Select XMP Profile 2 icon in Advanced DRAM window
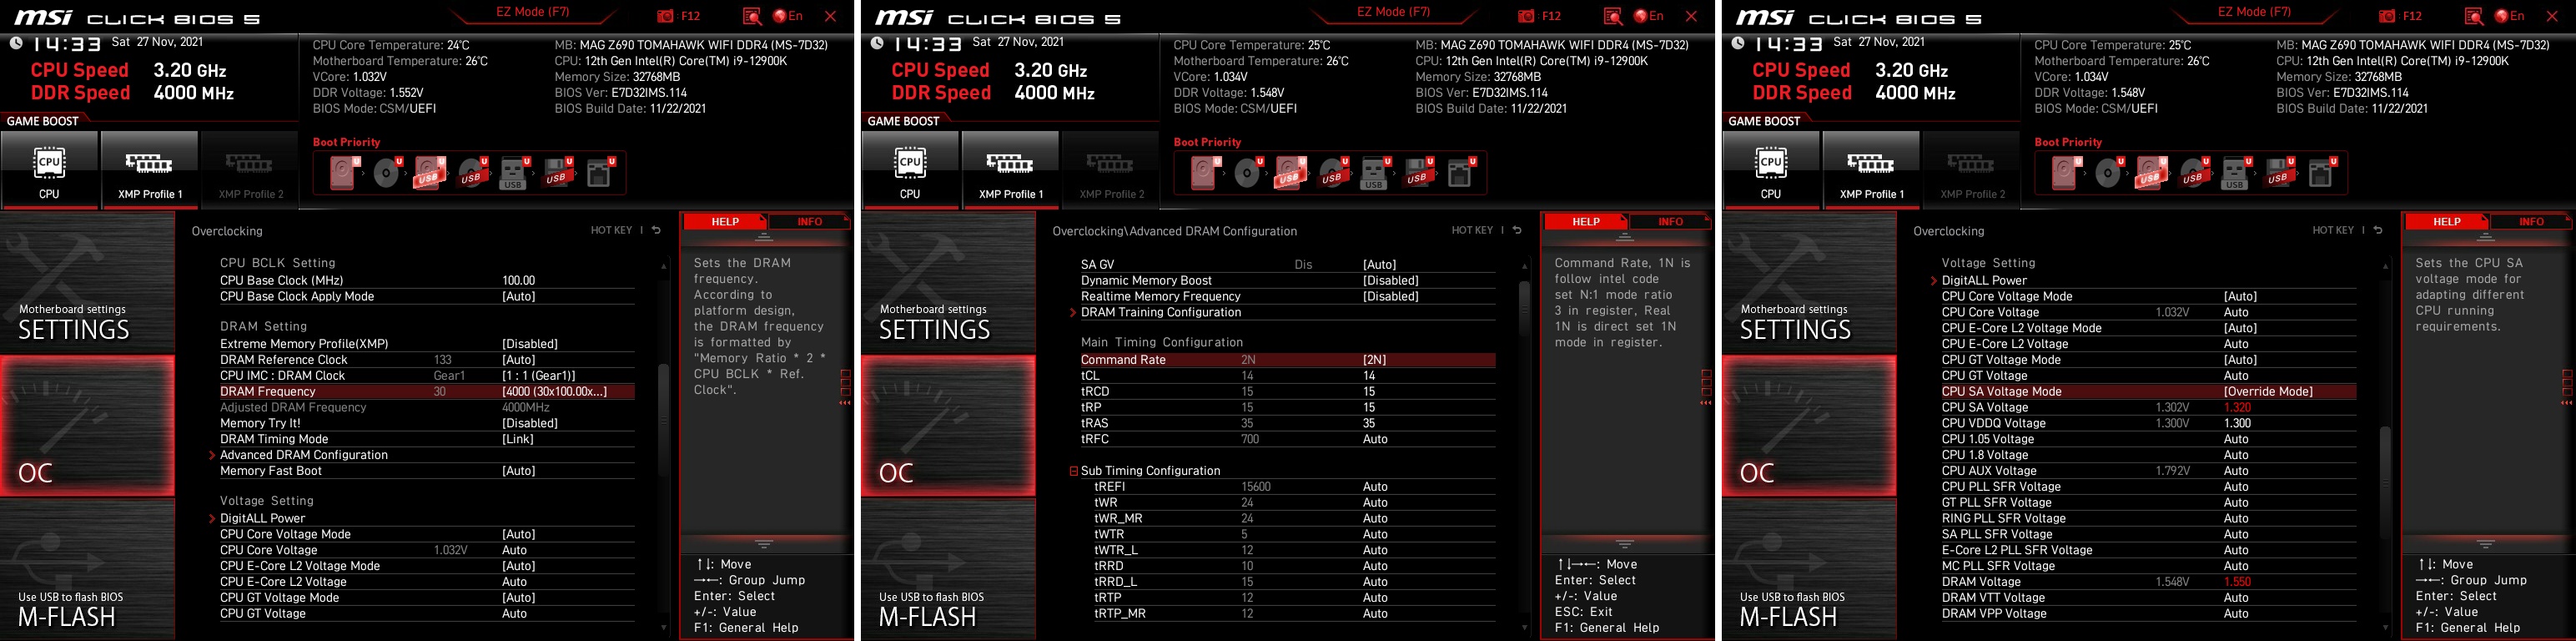The image size is (2576, 641). coord(1112,170)
